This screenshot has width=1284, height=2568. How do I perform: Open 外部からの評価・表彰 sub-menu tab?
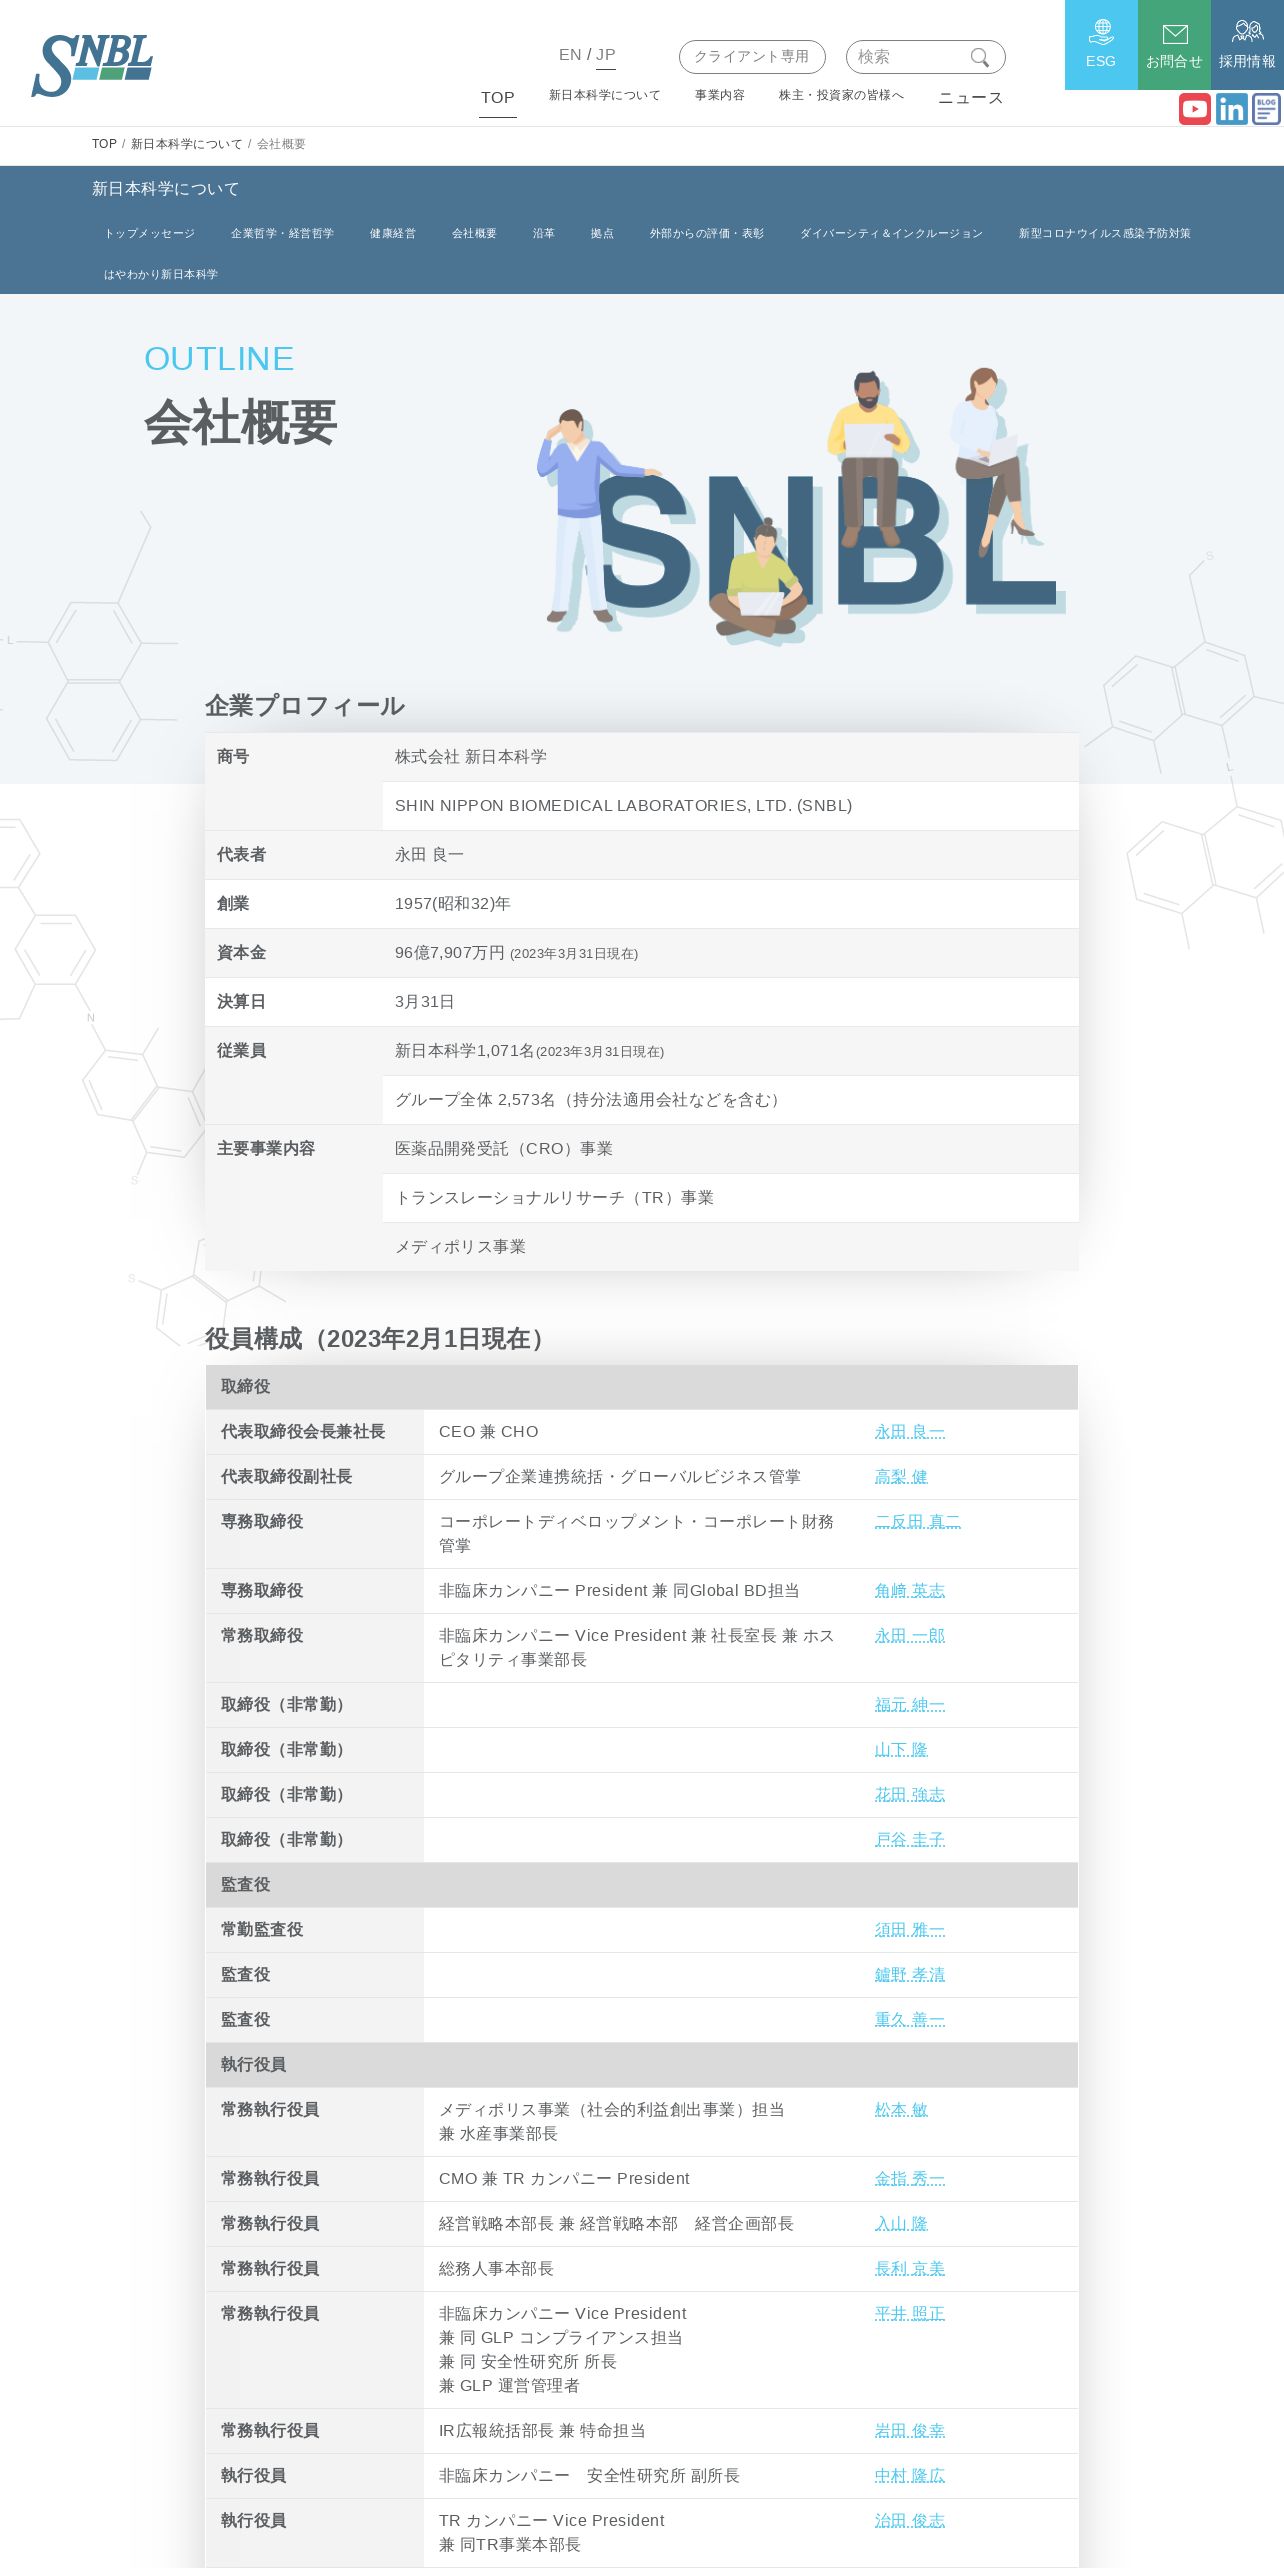707,233
